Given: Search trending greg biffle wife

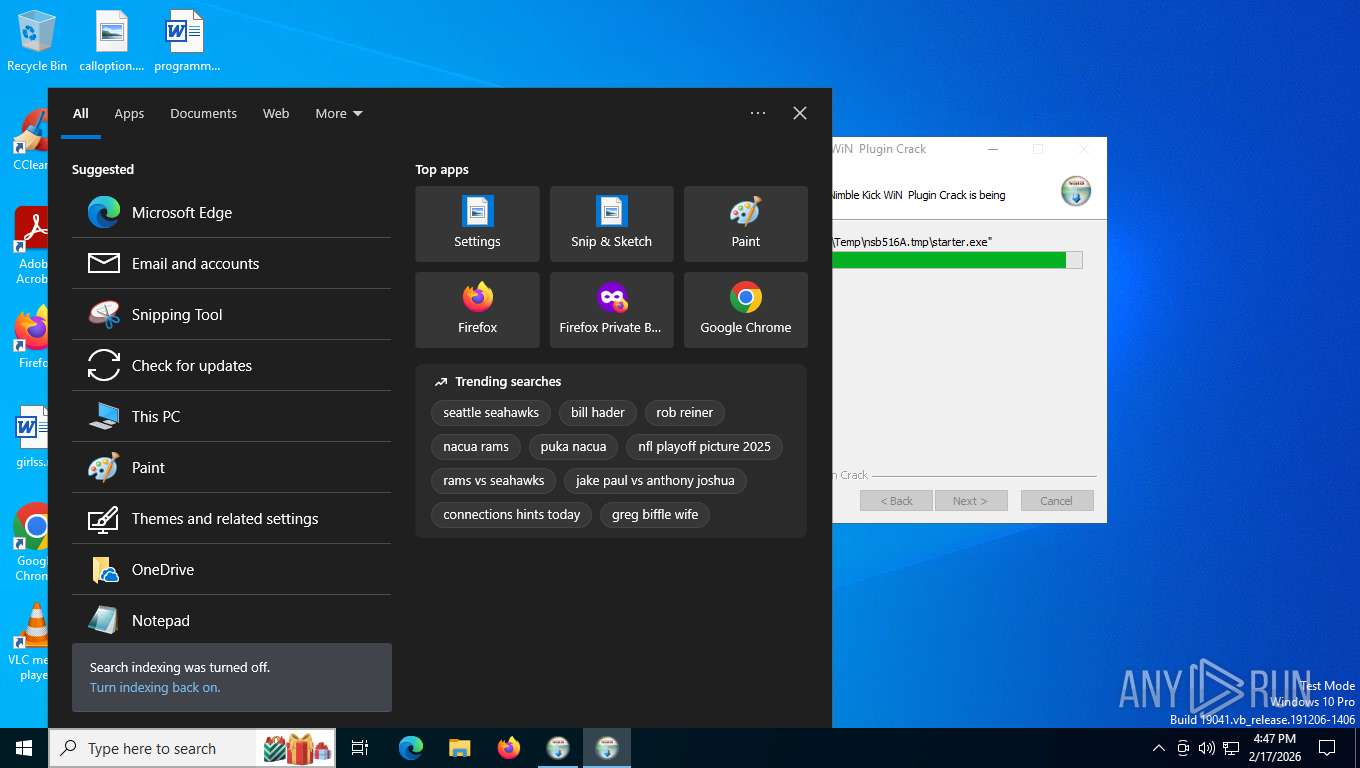Looking at the screenshot, I should [x=655, y=514].
